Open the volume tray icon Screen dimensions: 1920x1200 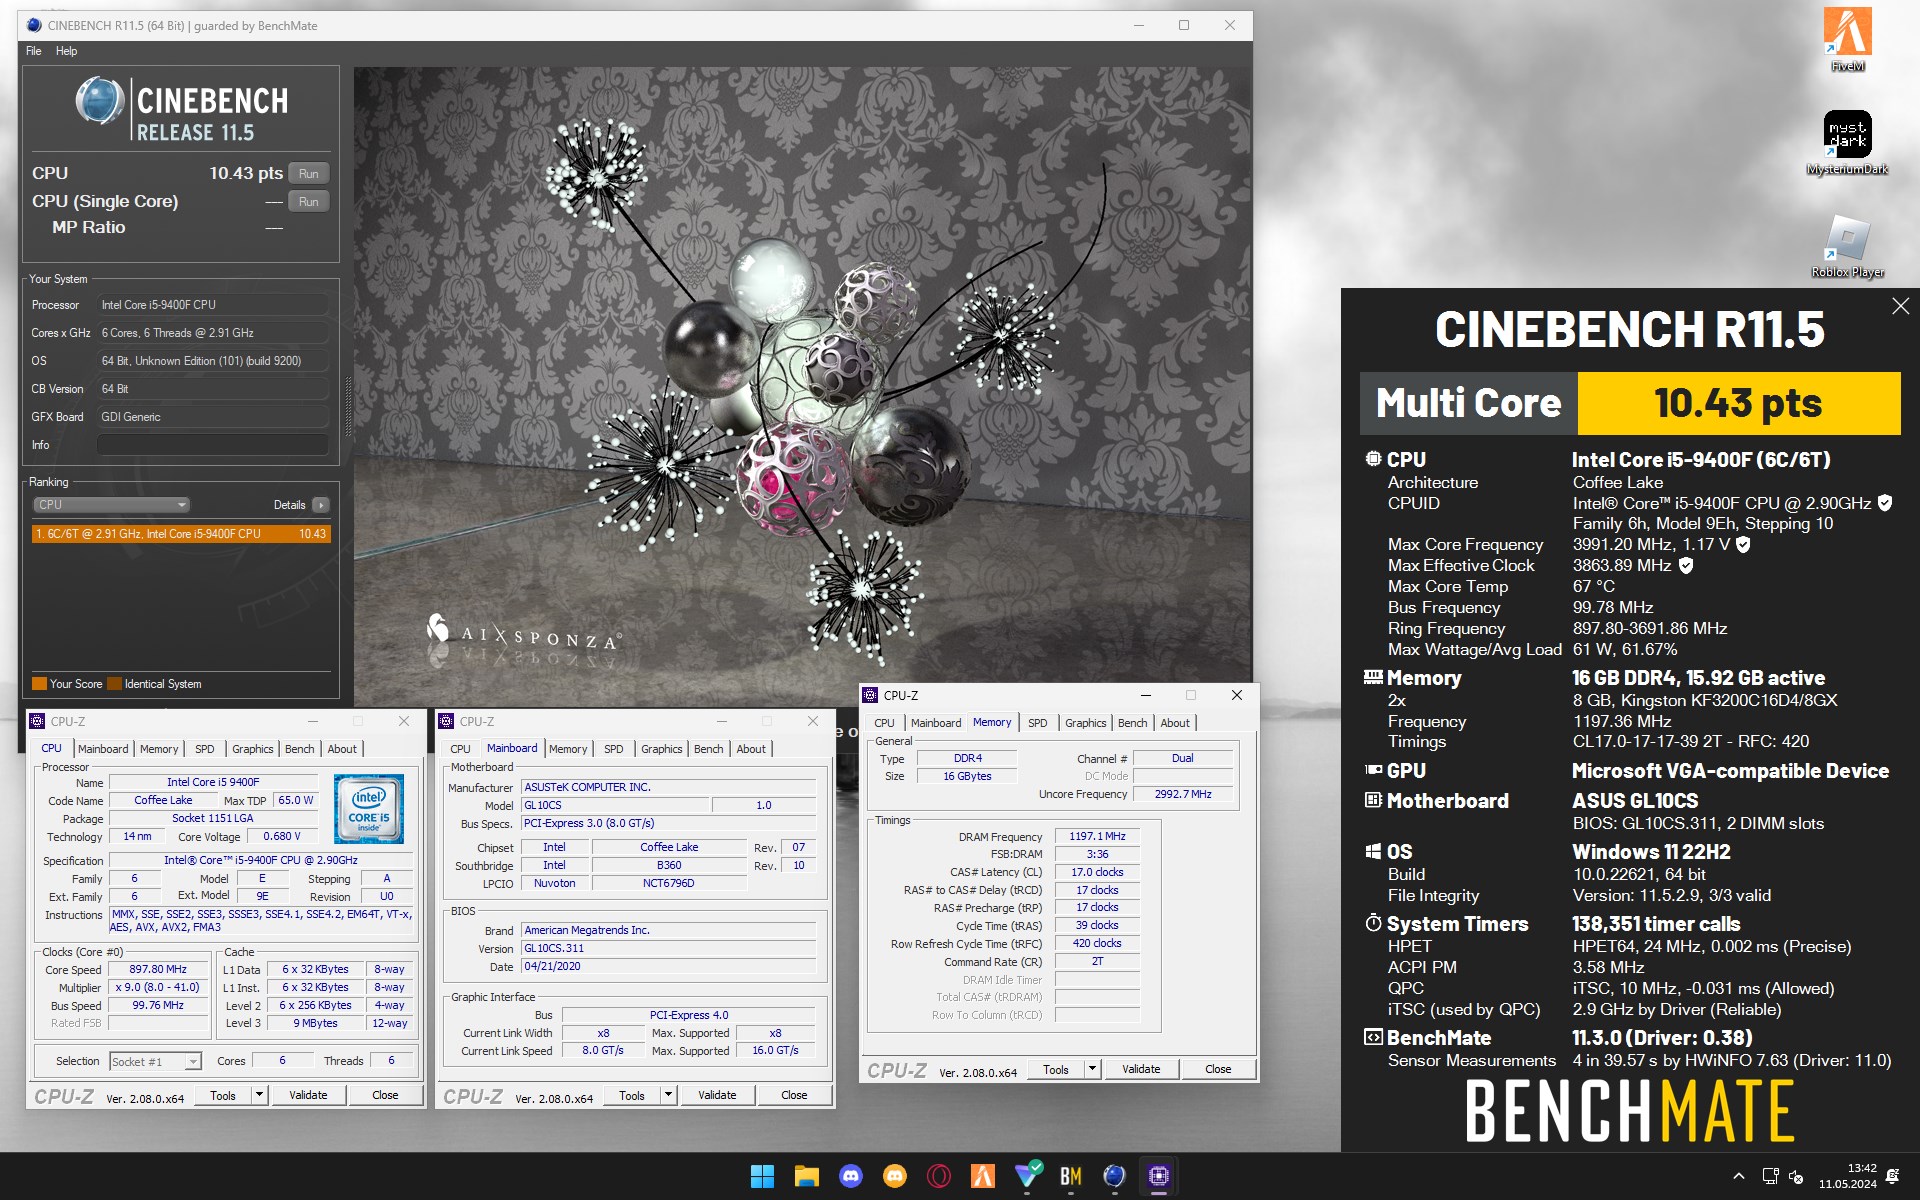(1795, 1176)
